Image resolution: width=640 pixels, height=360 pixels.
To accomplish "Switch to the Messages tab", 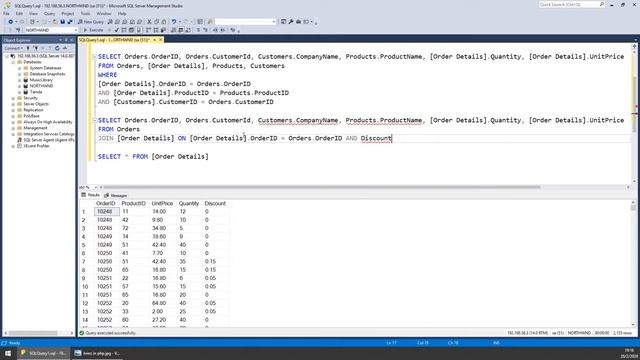I will point(116,196).
